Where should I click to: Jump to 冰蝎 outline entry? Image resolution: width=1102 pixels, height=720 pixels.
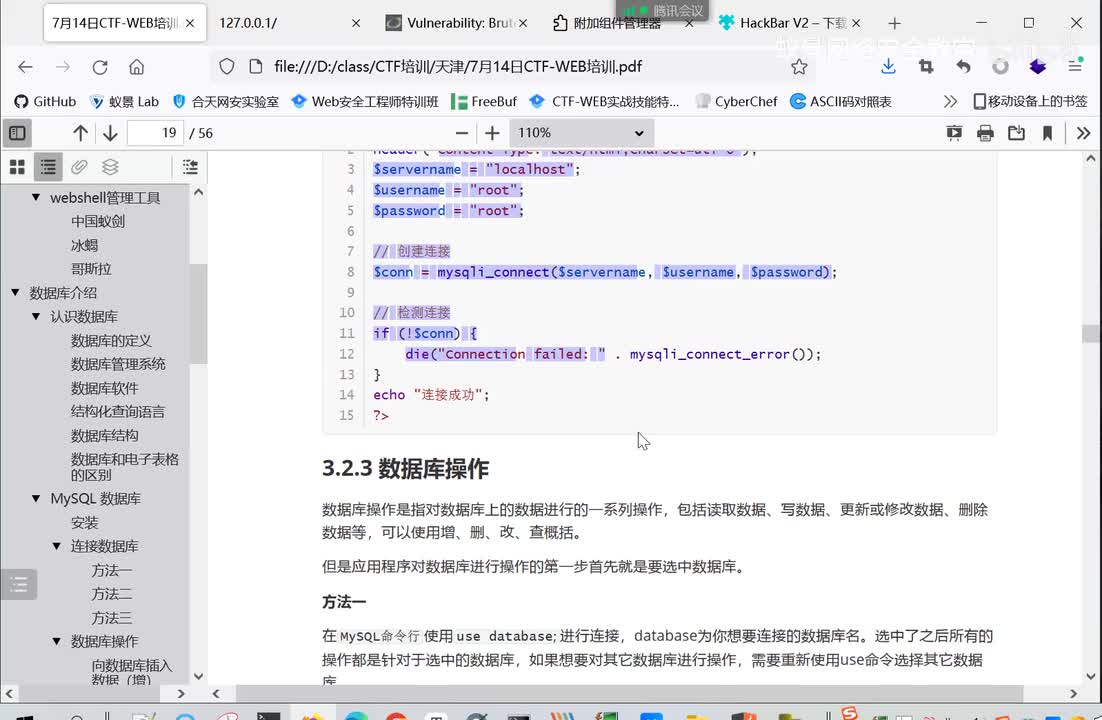84,245
